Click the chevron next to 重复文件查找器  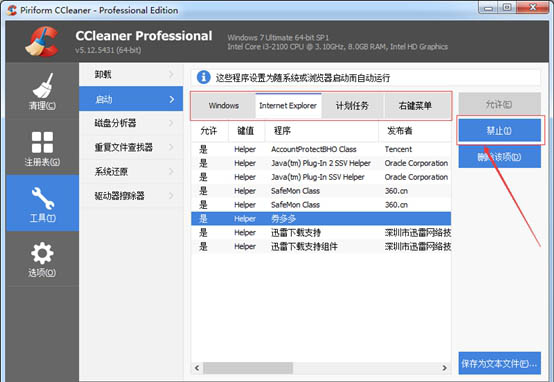pos(171,147)
